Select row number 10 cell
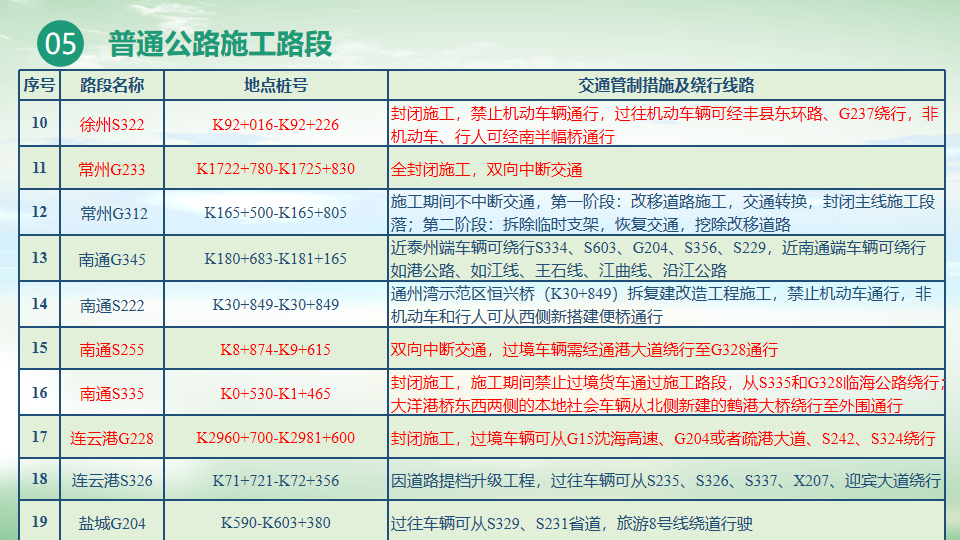 (40, 123)
